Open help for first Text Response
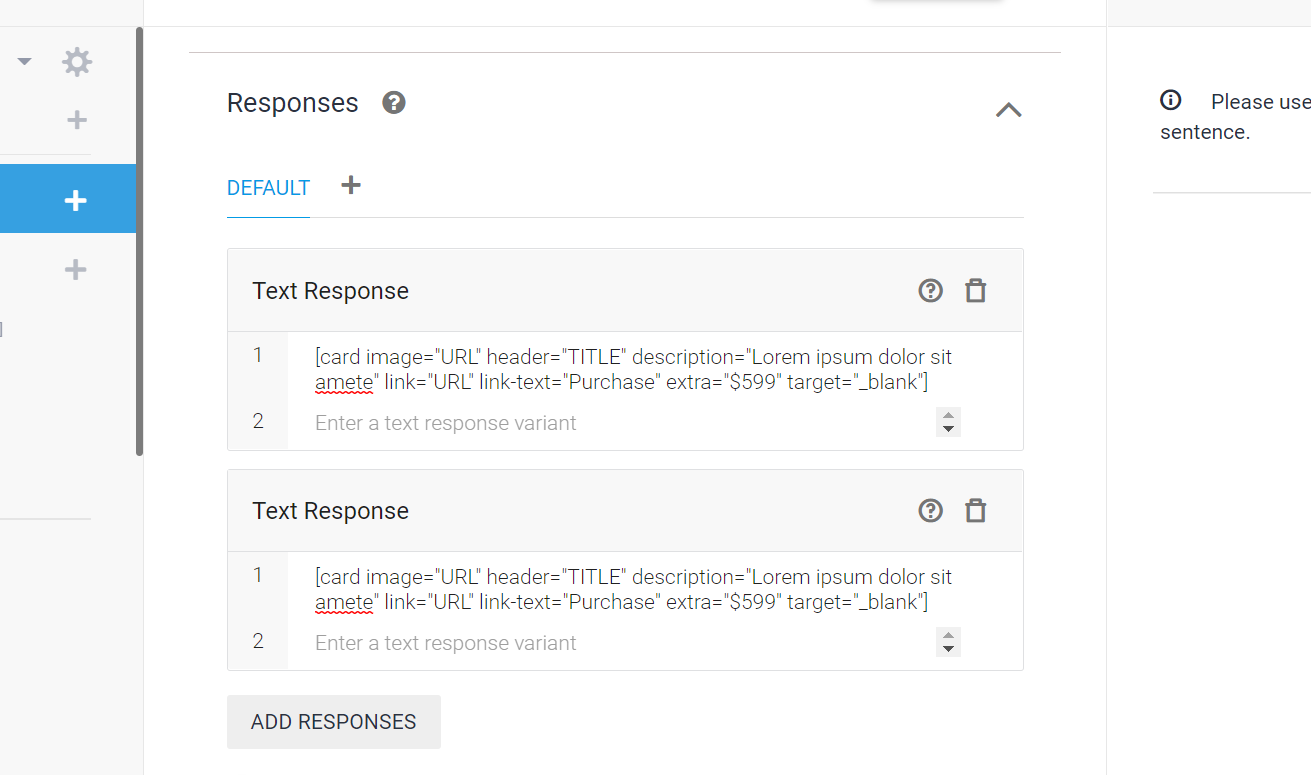Screen dimensions: 1311x775 (x=930, y=291)
